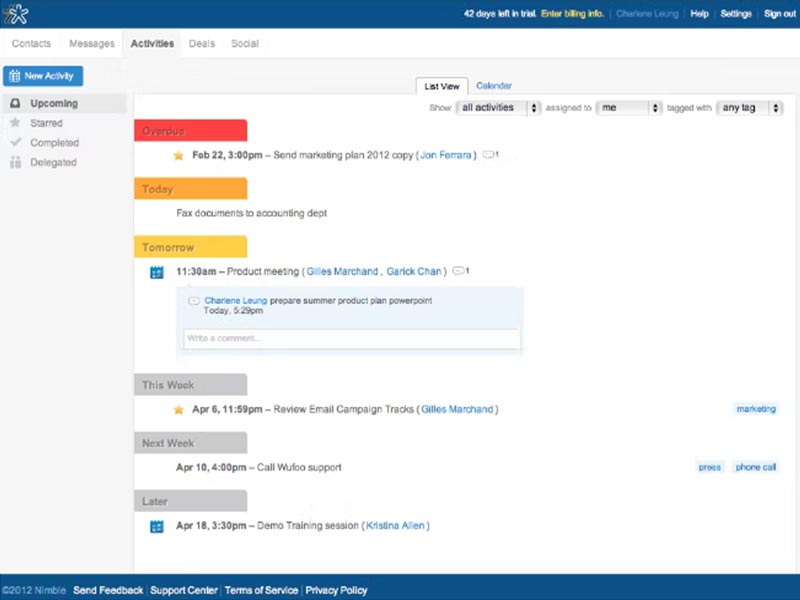Image resolution: width=800 pixels, height=600 pixels.
Task: Open Privacy Policy footer link
Action: pyautogui.click(x=336, y=590)
